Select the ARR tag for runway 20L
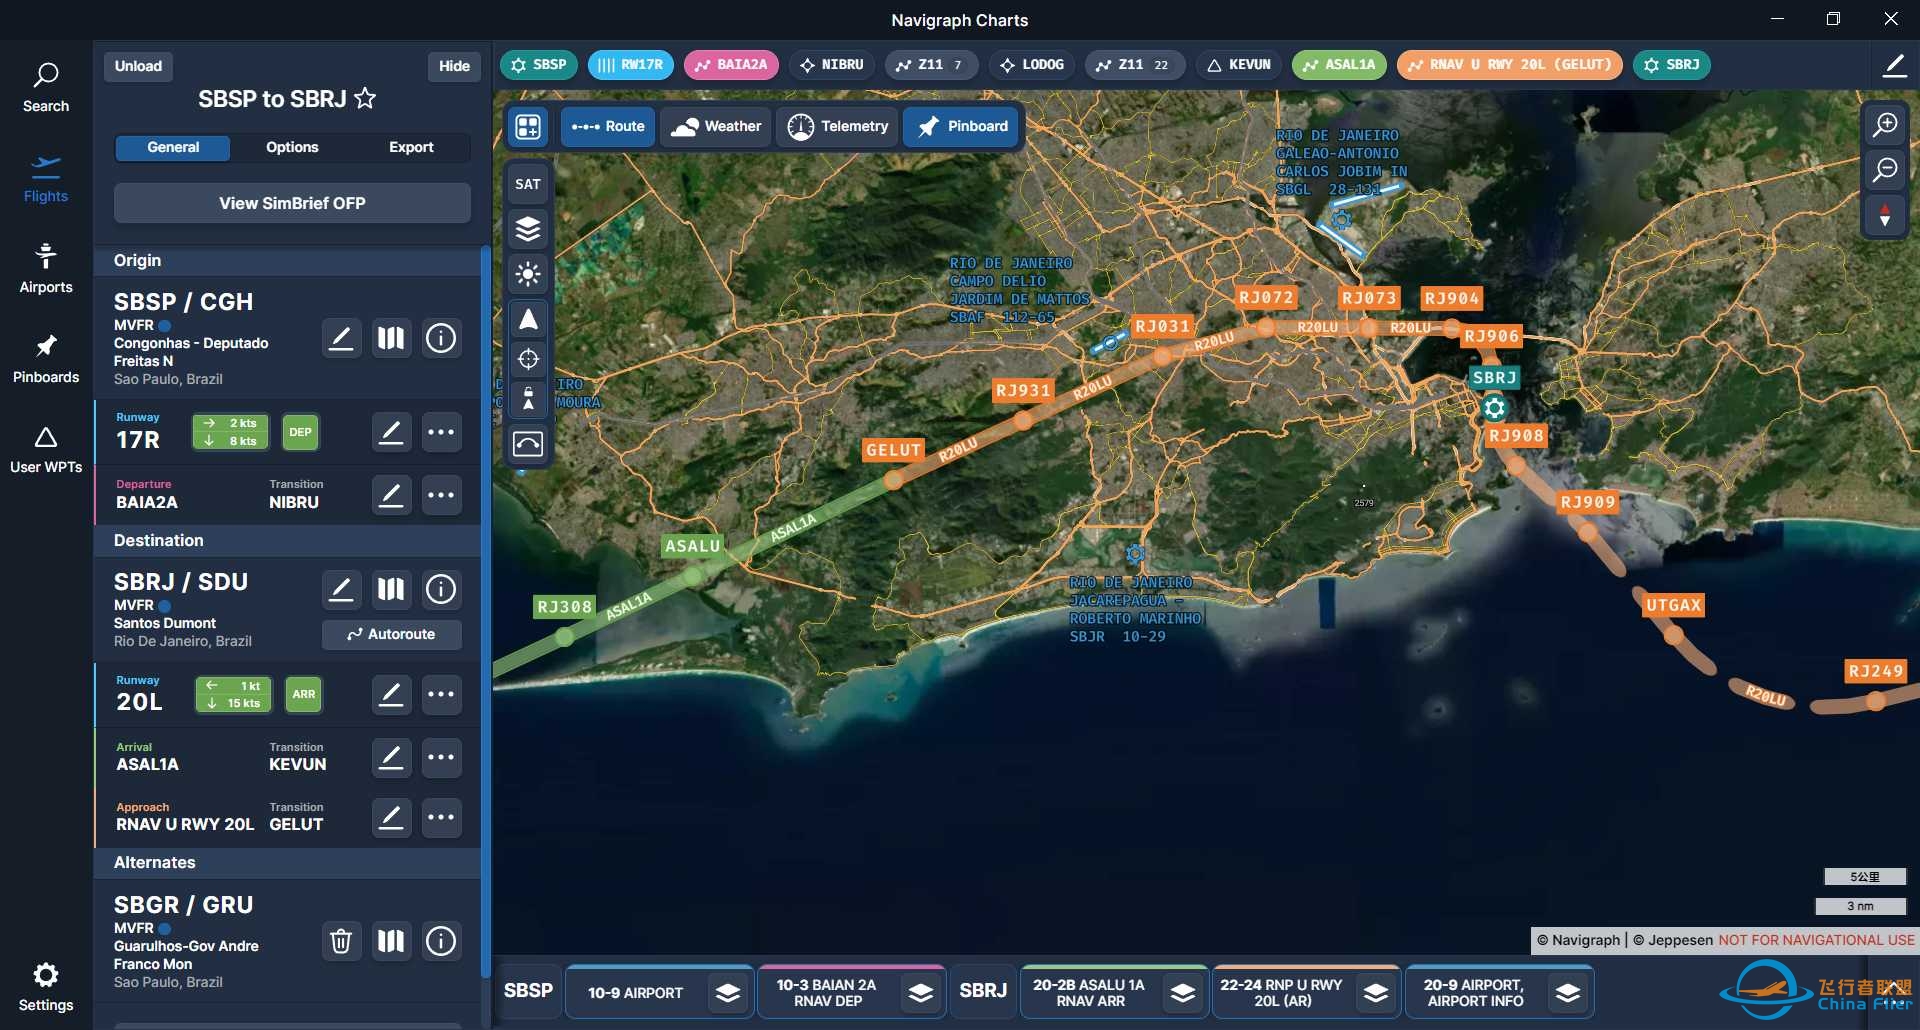The width and height of the screenshot is (1920, 1030). pyautogui.click(x=304, y=694)
